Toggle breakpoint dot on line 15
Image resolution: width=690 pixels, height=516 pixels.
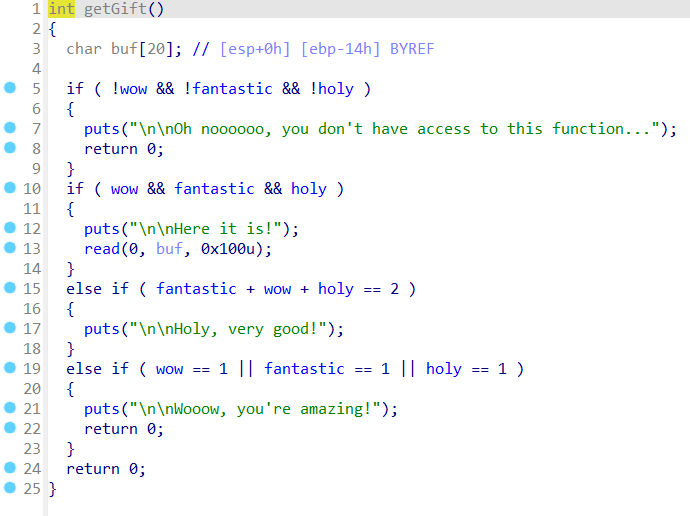(10, 288)
